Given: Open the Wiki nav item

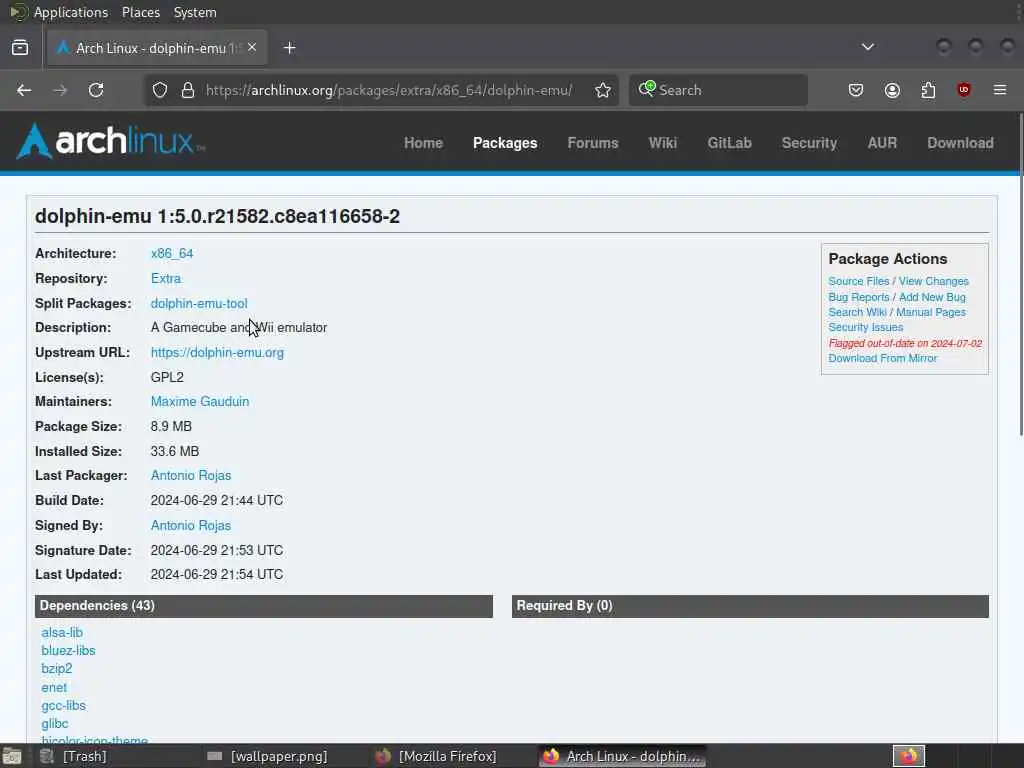Looking at the screenshot, I should [663, 143].
